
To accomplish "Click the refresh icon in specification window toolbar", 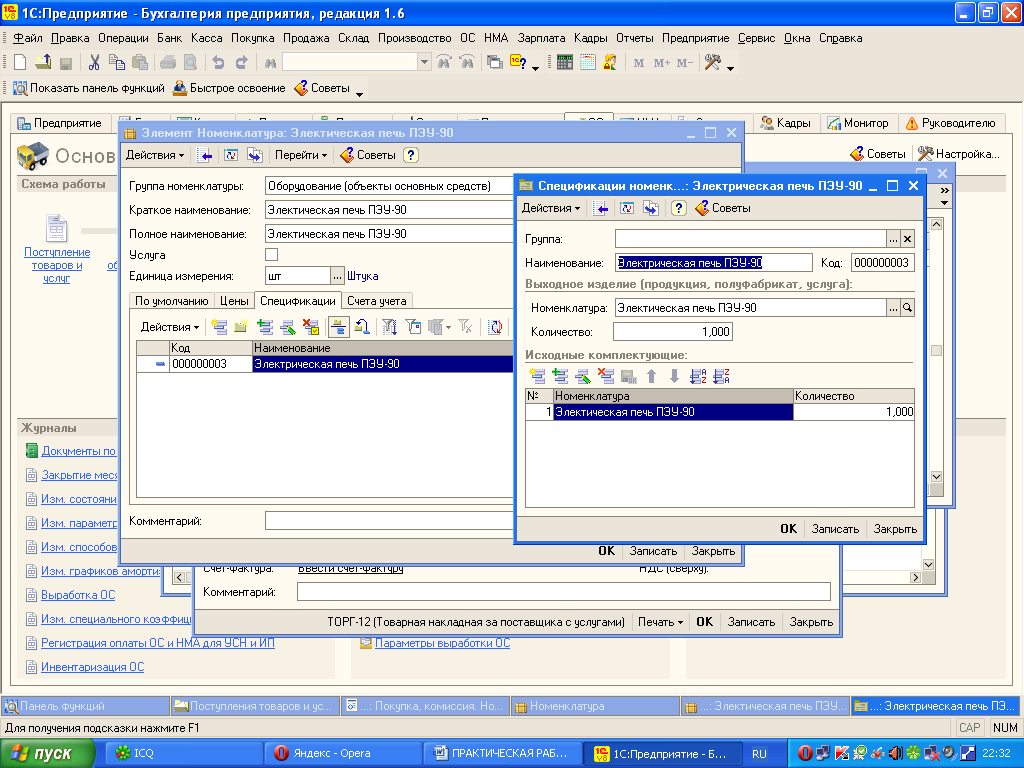I will pyautogui.click(x=627, y=208).
